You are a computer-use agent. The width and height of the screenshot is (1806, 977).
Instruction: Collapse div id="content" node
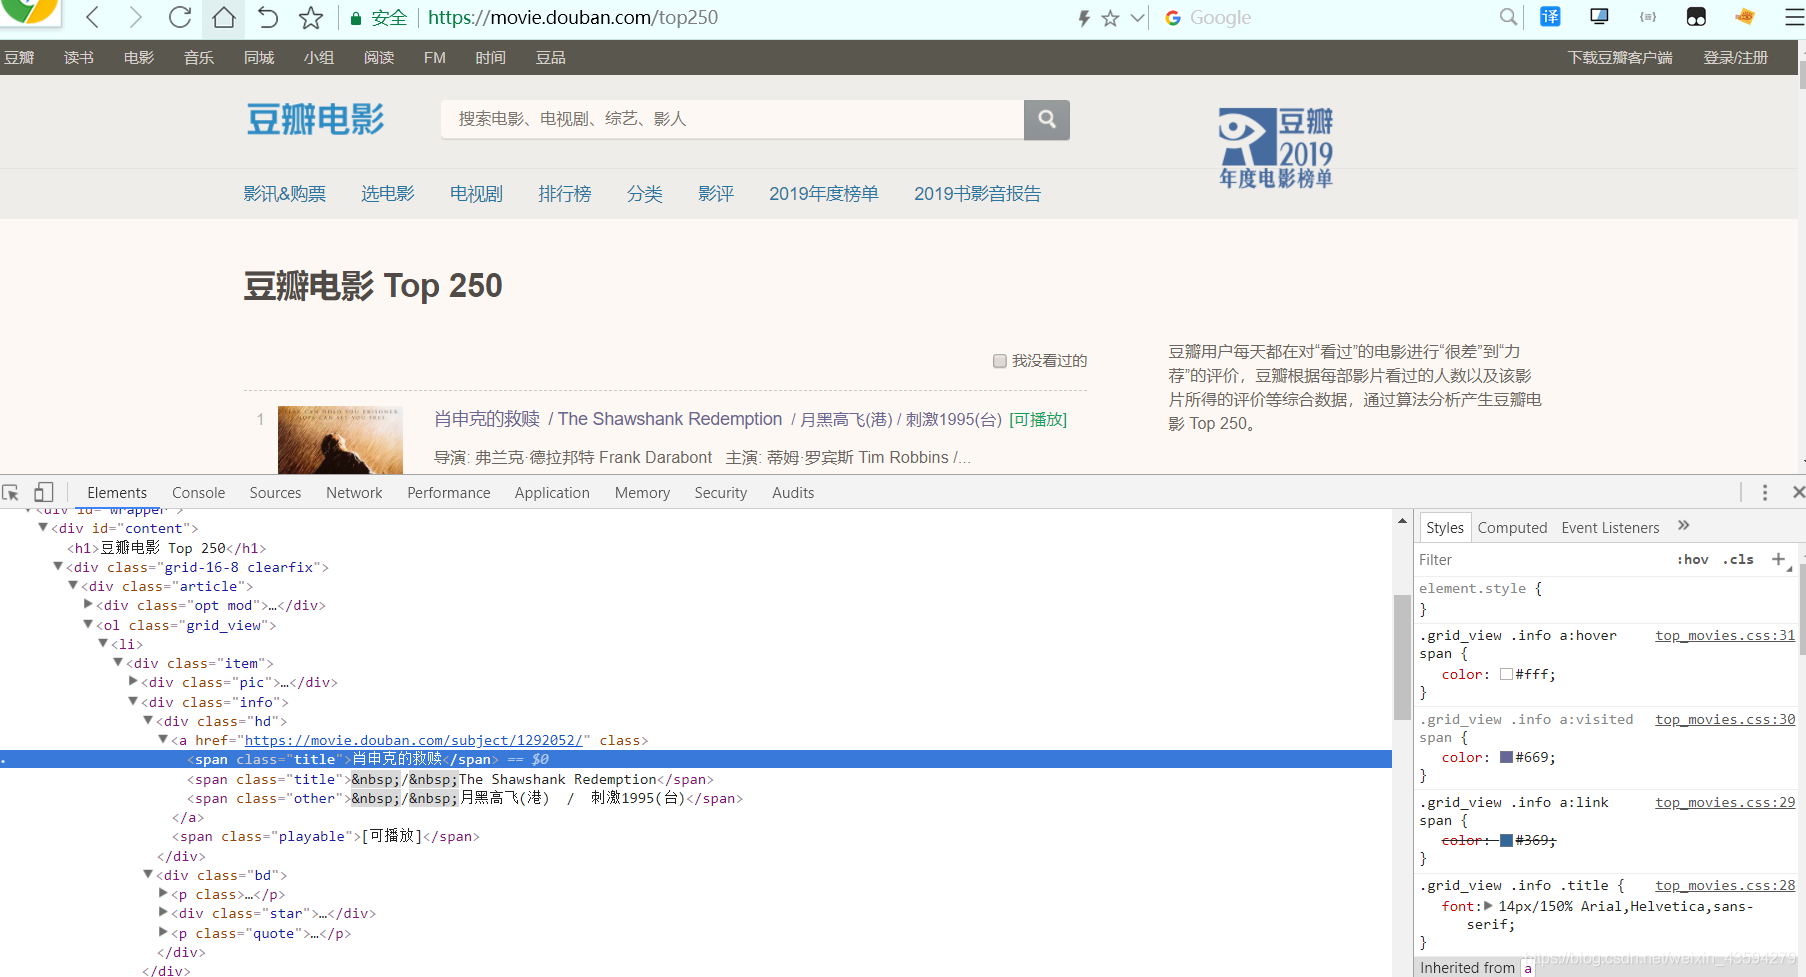[x=43, y=527]
